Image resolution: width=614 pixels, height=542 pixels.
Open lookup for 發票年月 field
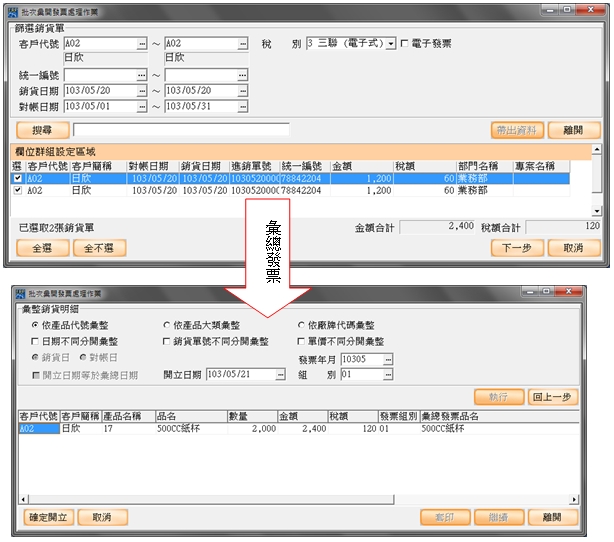point(388,358)
